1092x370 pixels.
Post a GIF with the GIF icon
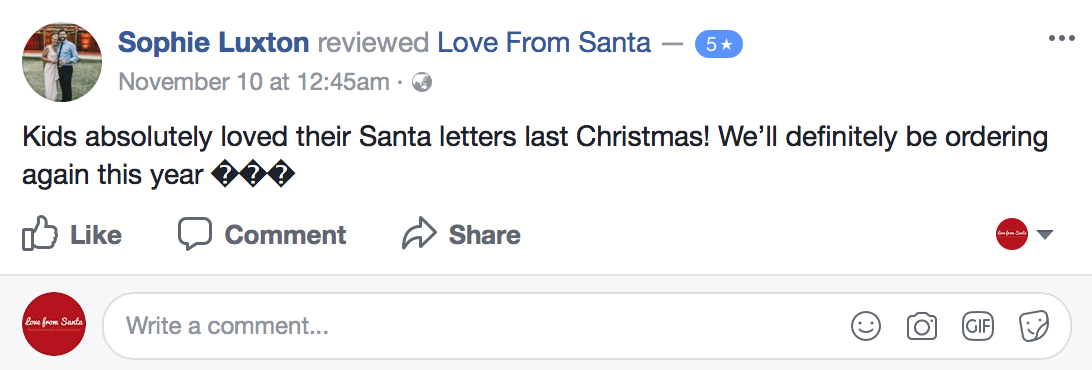(978, 325)
